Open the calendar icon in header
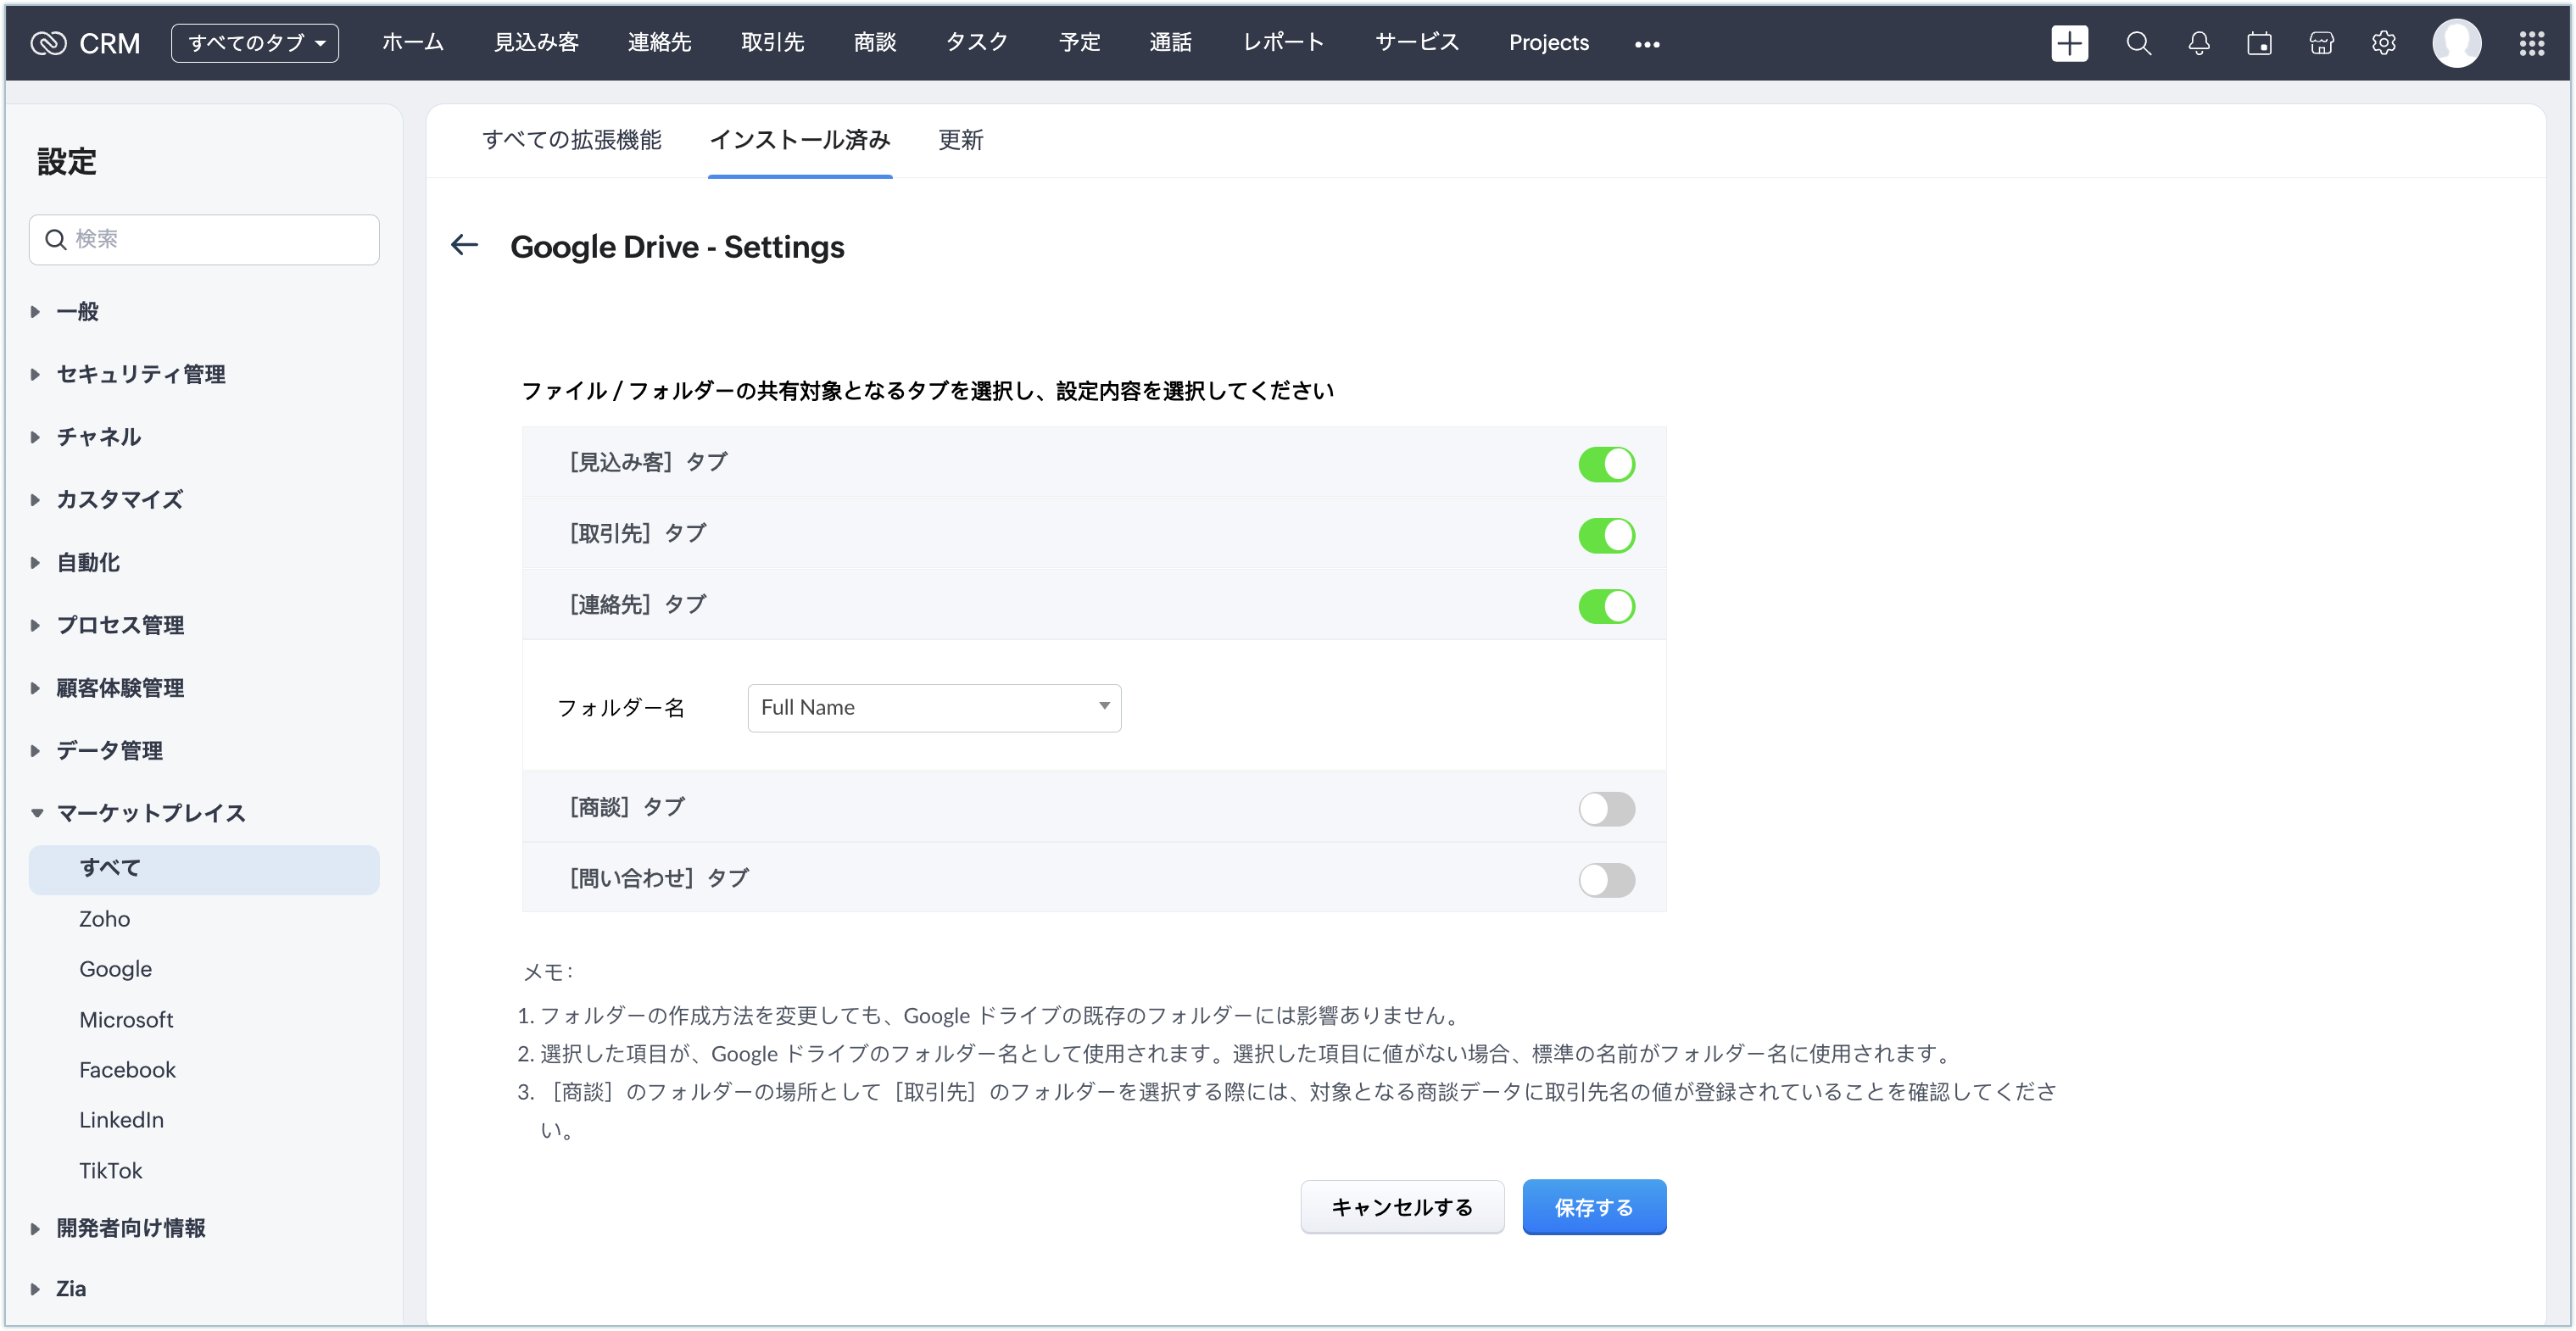2576x1331 pixels. point(2259,43)
